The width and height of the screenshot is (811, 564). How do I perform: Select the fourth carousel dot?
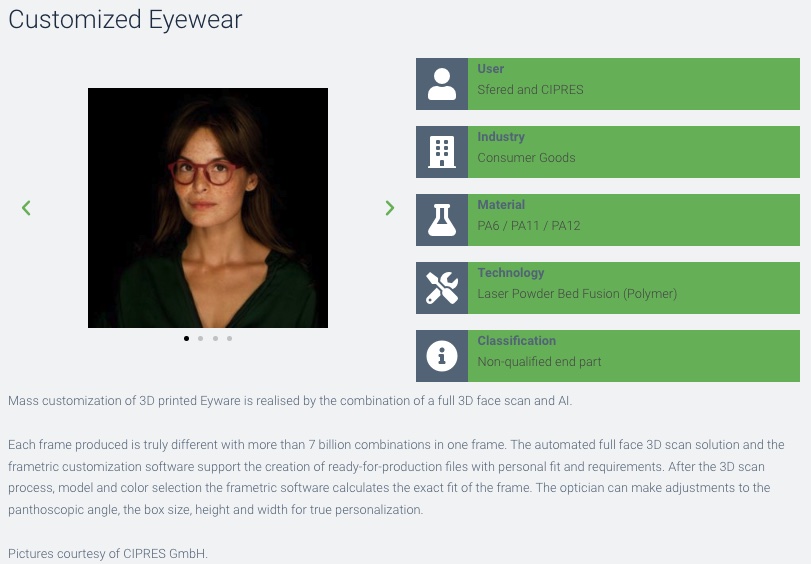230,338
